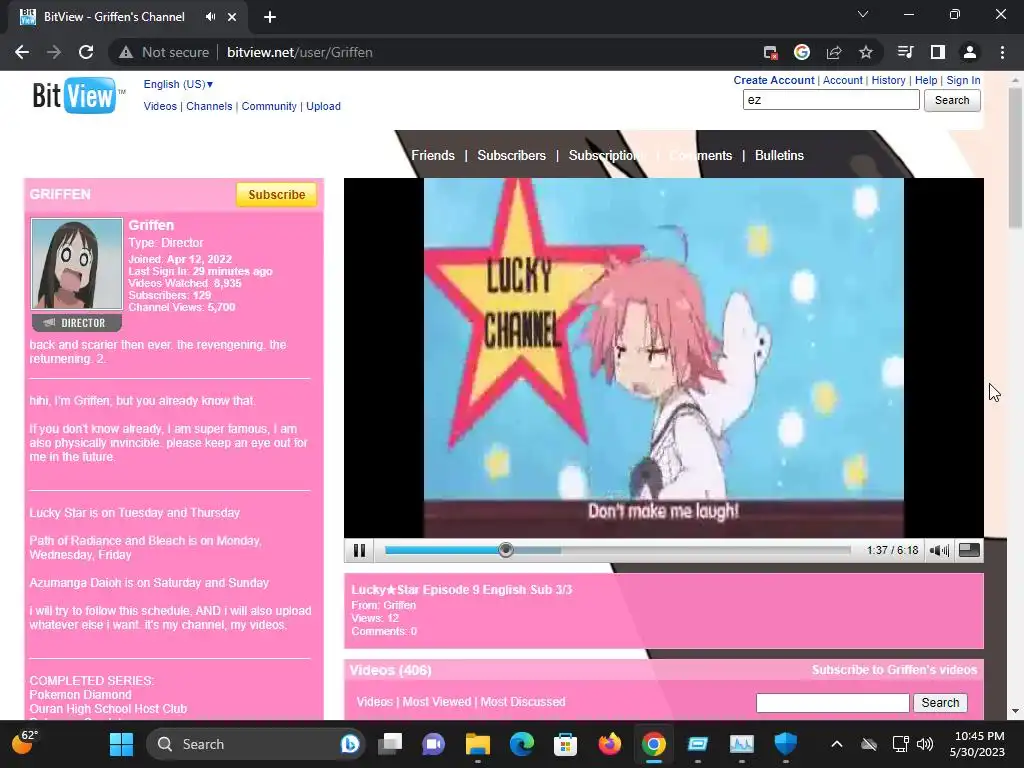Click the address bar URL bitview.net/user/Griffen
The height and width of the screenshot is (768, 1024).
(299, 52)
